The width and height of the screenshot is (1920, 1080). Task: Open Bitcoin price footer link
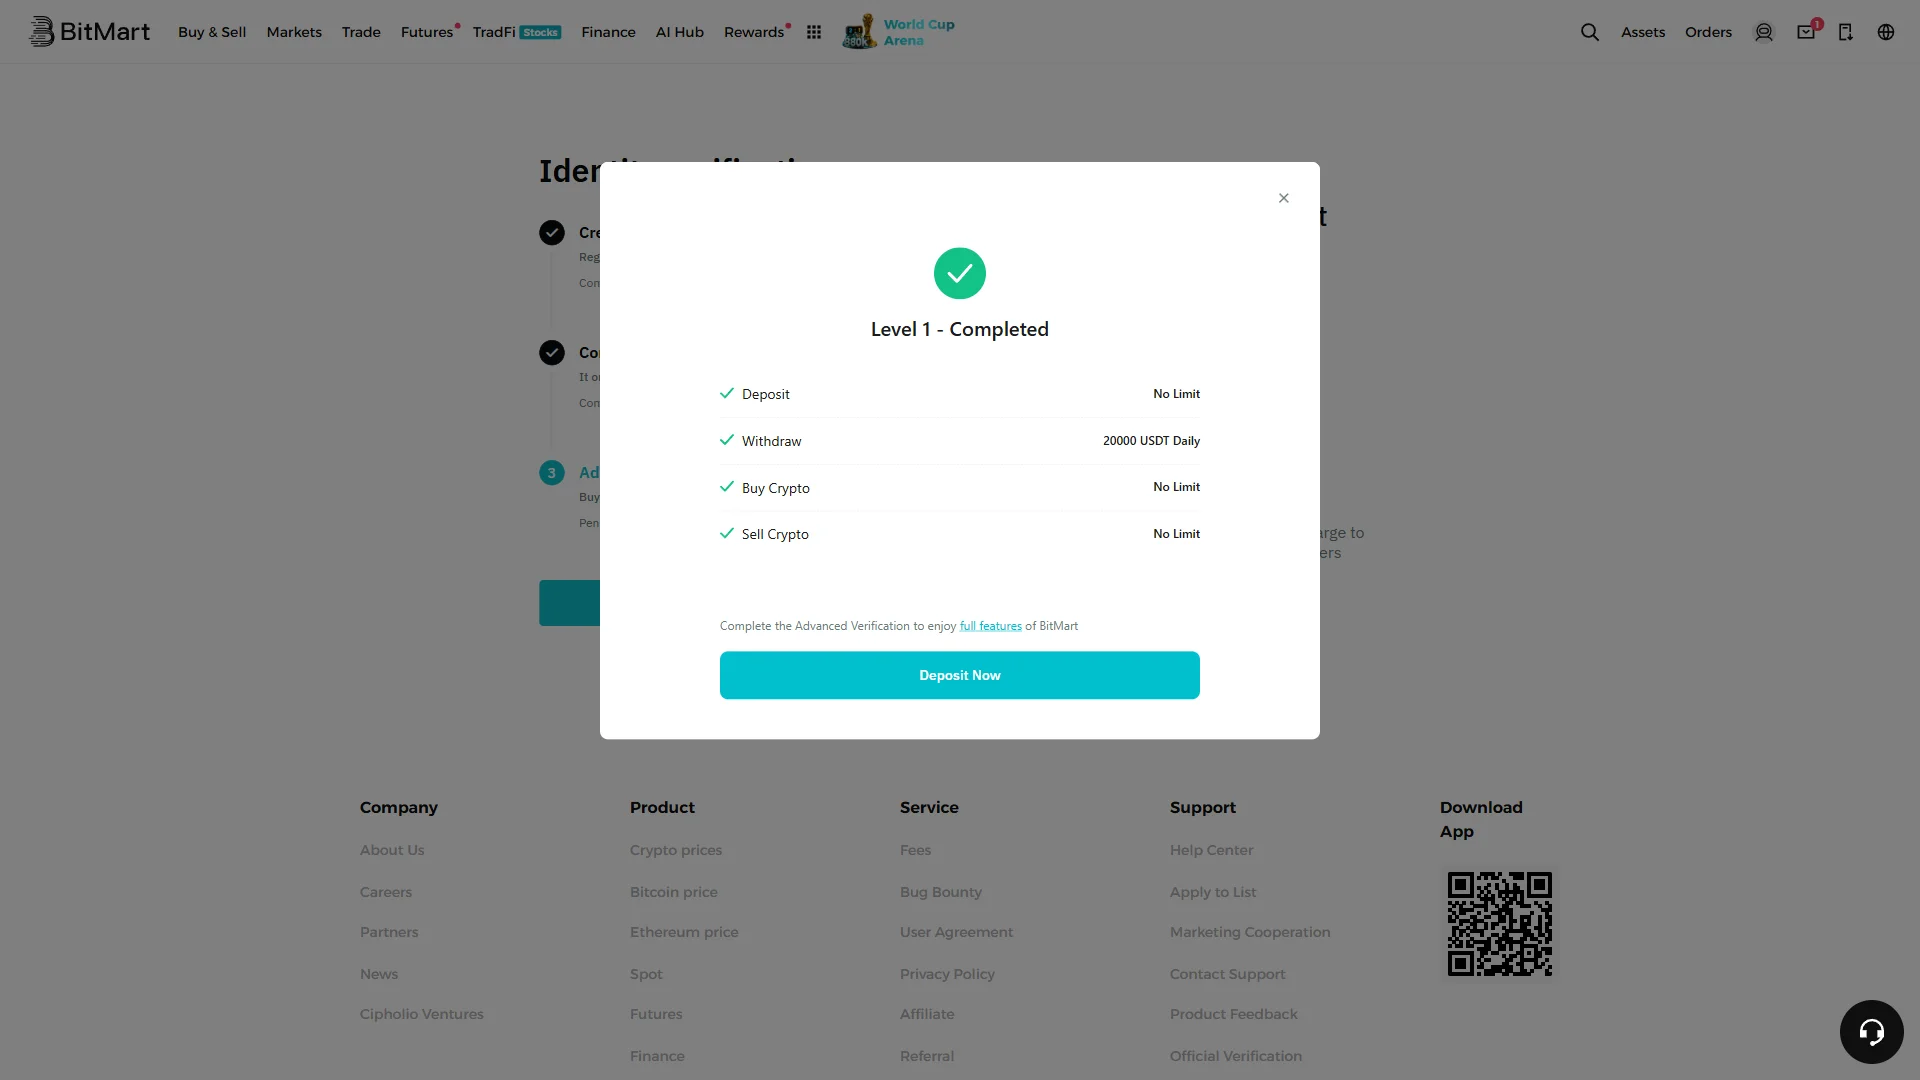[x=674, y=892]
